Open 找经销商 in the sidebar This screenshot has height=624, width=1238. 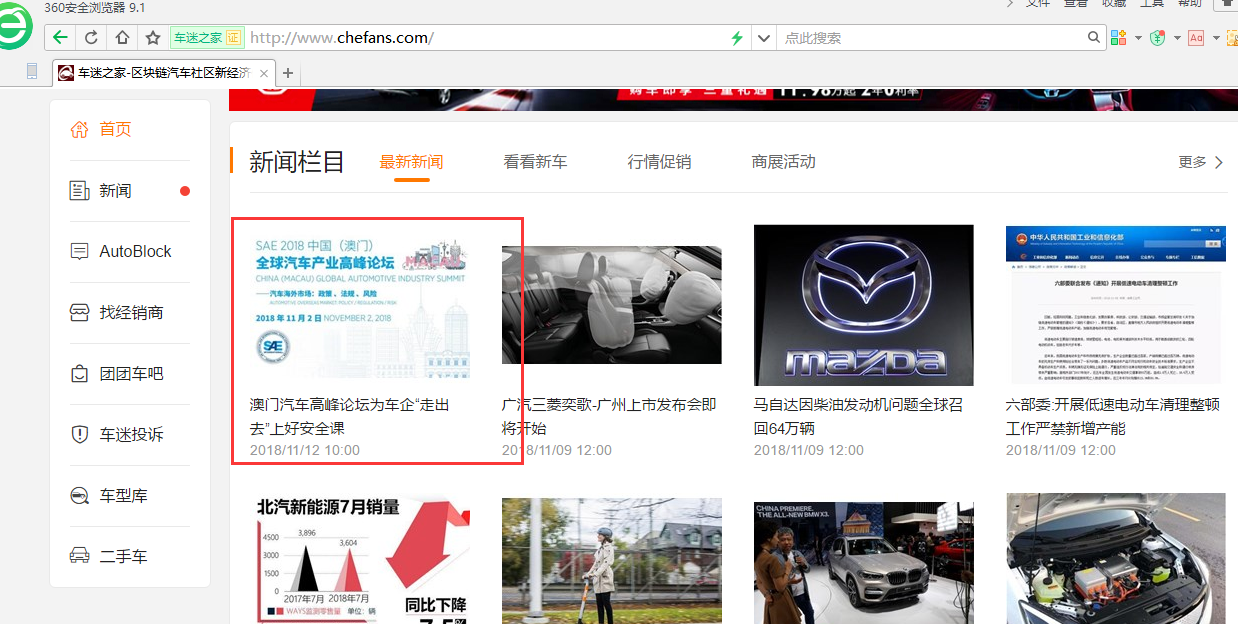point(129,313)
